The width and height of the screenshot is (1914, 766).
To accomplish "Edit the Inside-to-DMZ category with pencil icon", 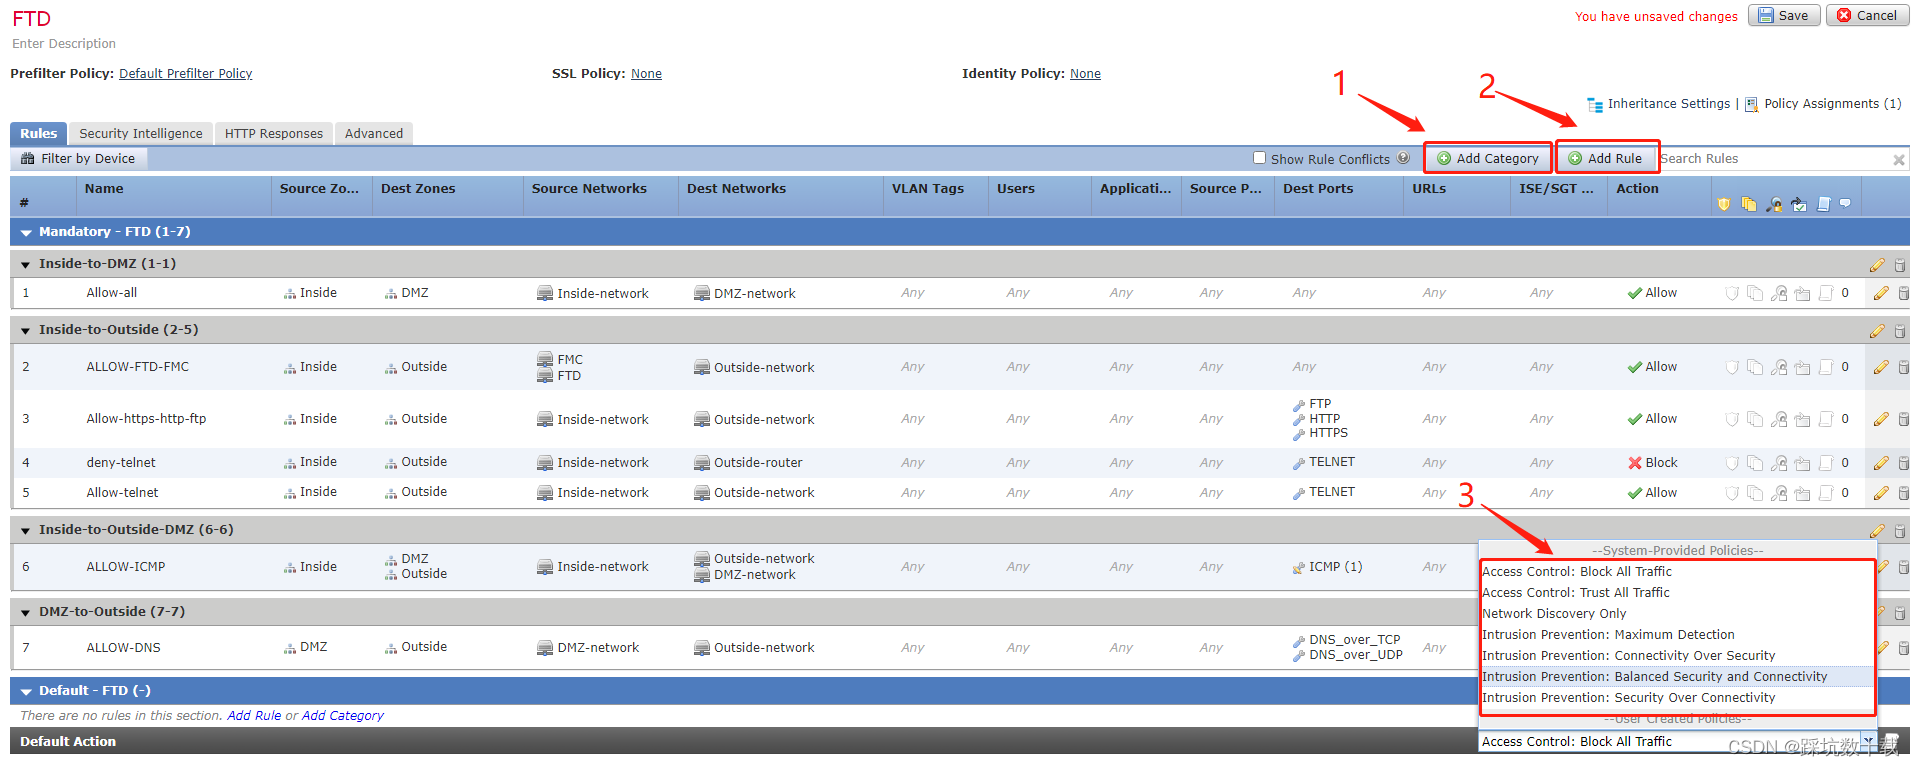I will click(x=1877, y=265).
